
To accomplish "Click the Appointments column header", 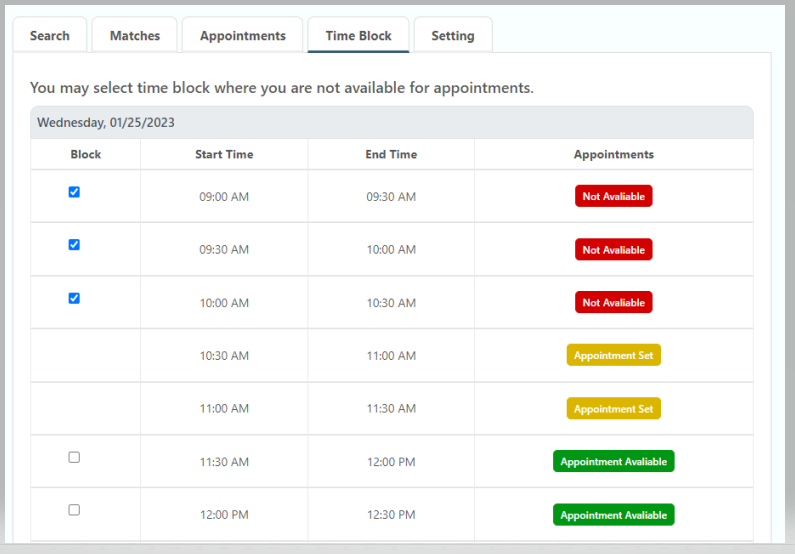I will (613, 154).
